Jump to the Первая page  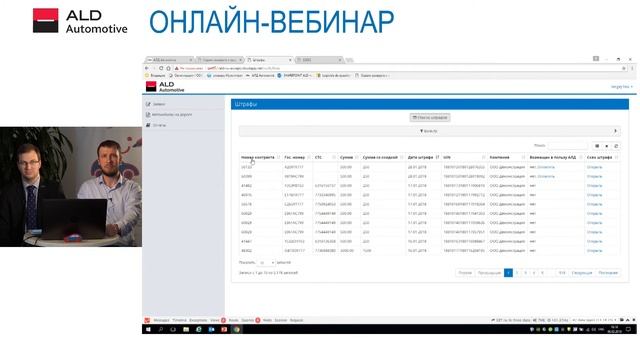coord(465,273)
